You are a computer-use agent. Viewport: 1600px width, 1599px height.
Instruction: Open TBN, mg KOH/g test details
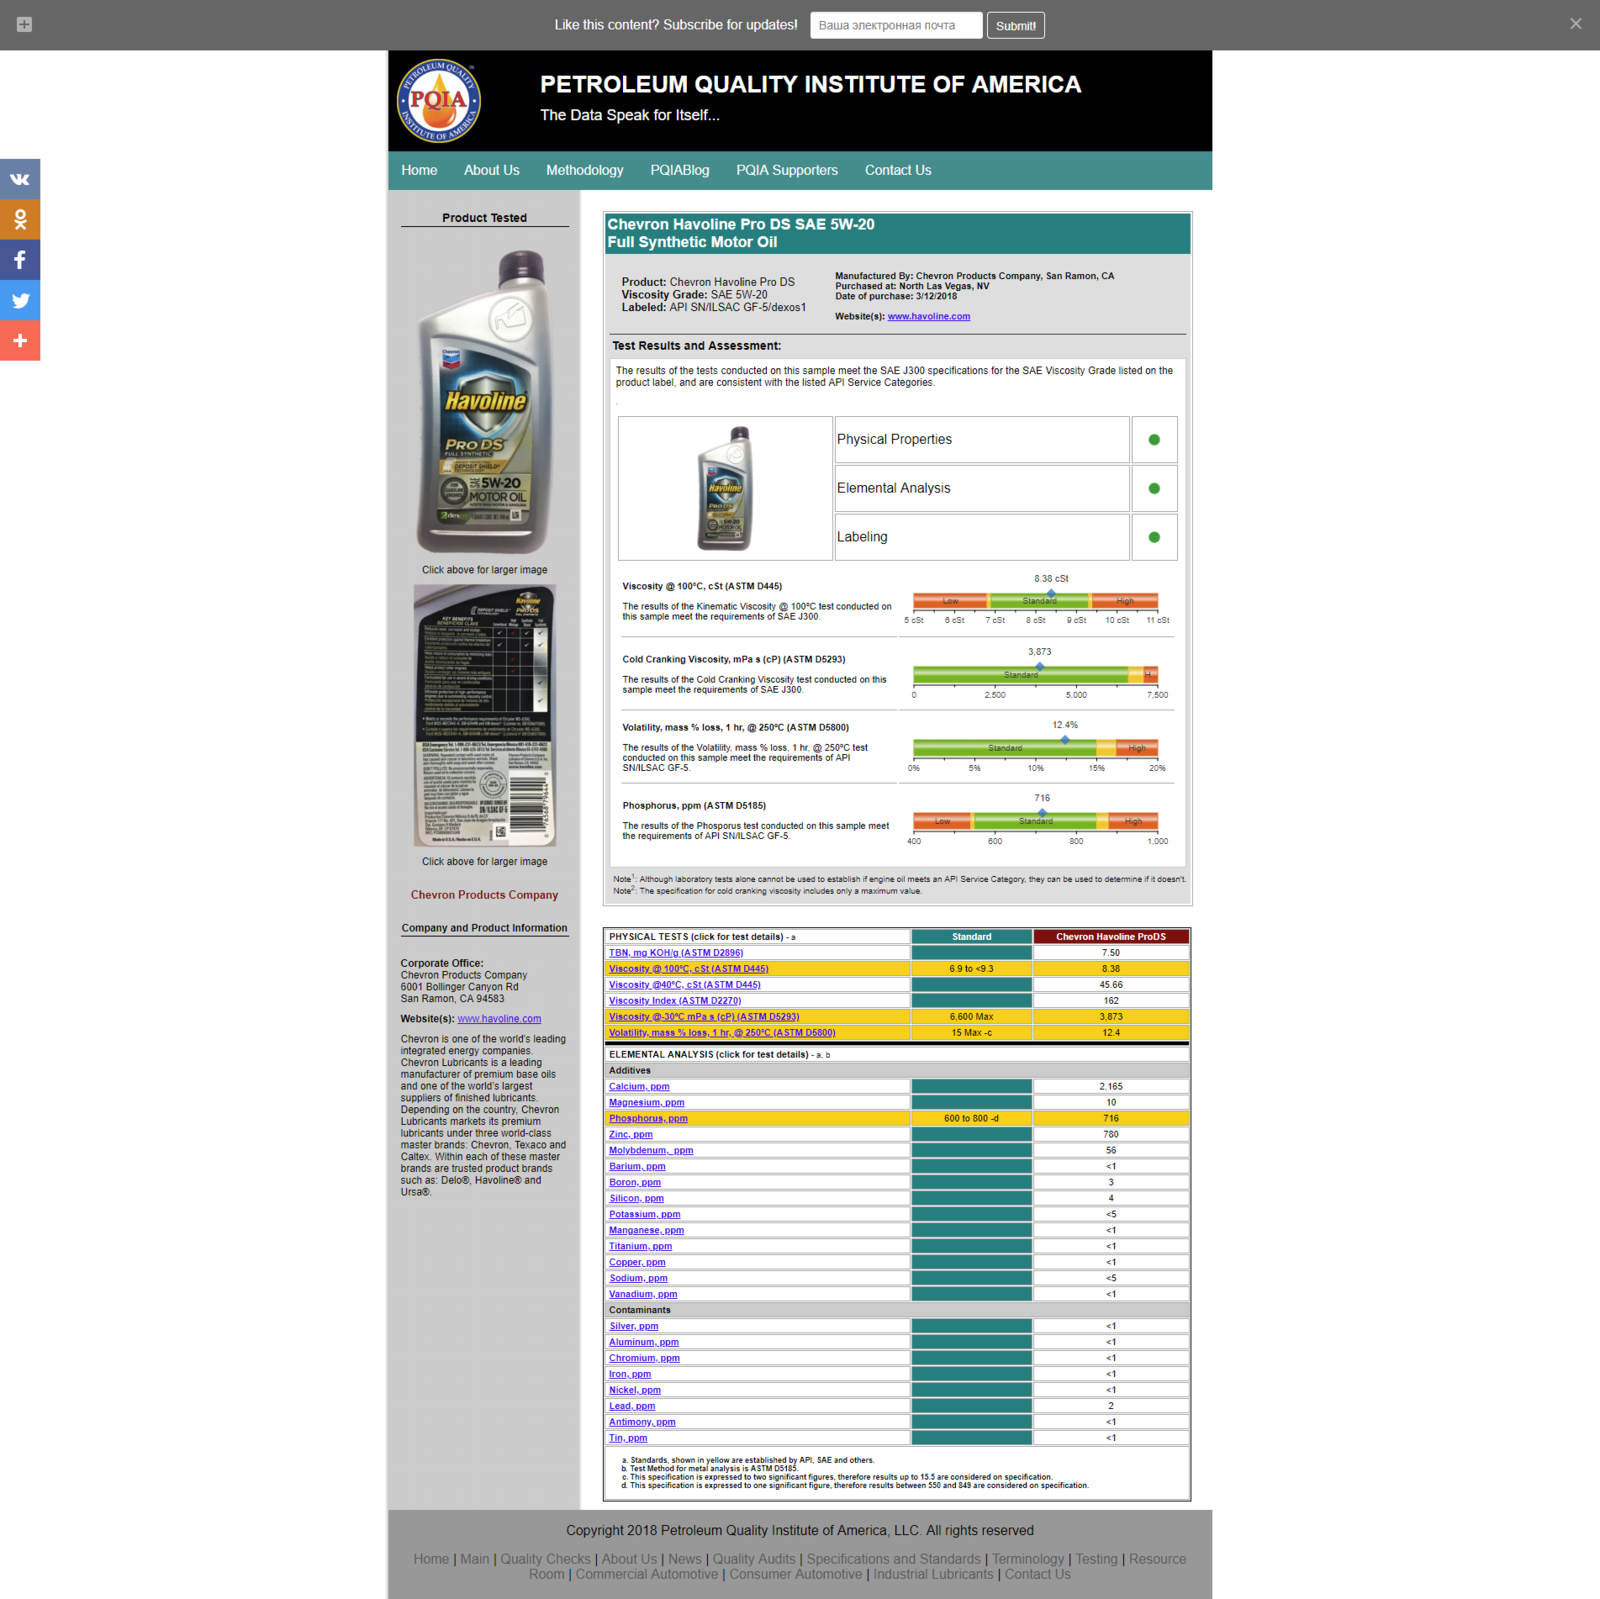point(676,953)
